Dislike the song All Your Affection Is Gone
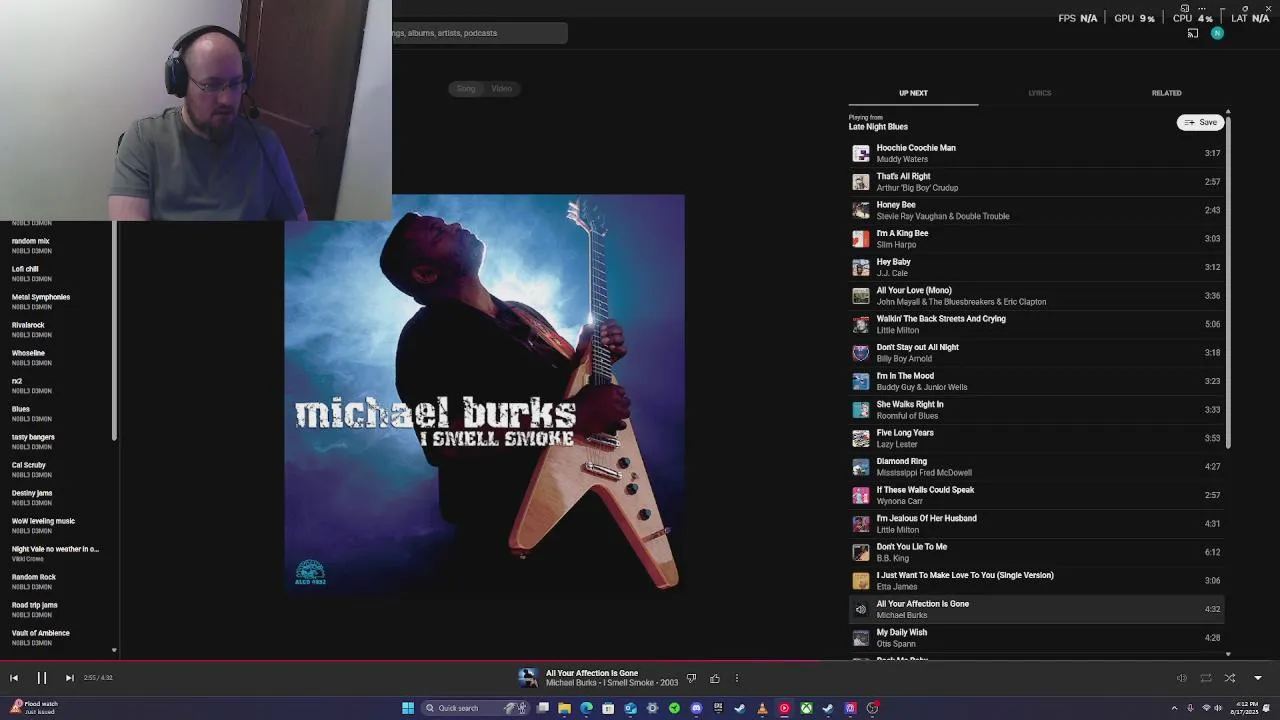 [691, 678]
